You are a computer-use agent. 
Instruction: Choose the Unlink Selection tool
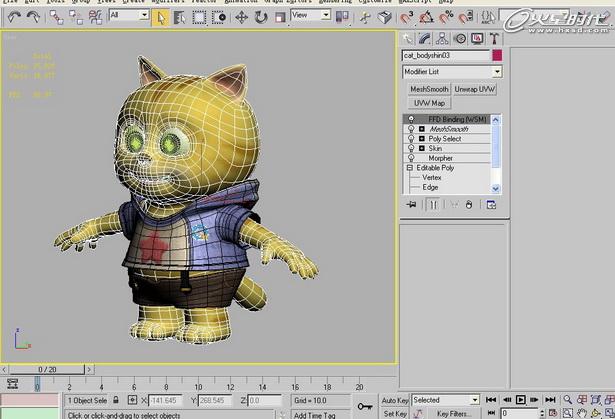pos(76,17)
